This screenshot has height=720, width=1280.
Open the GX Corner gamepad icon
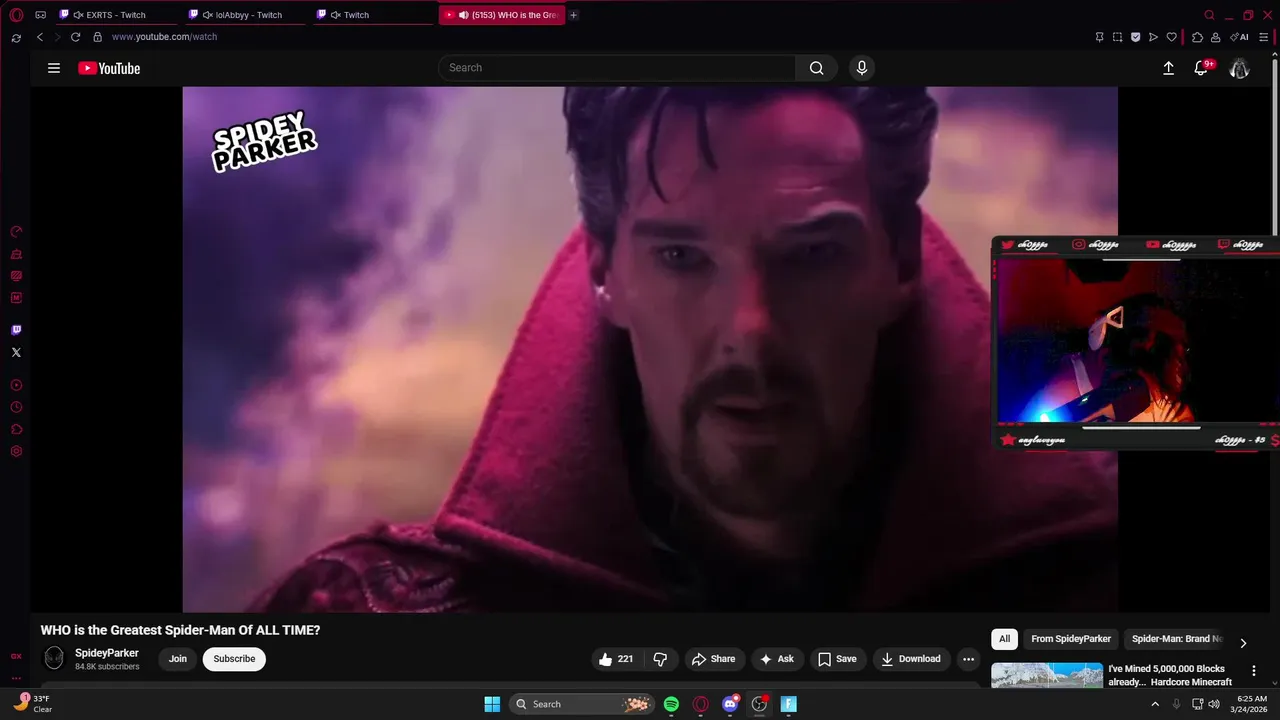tap(40, 15)
